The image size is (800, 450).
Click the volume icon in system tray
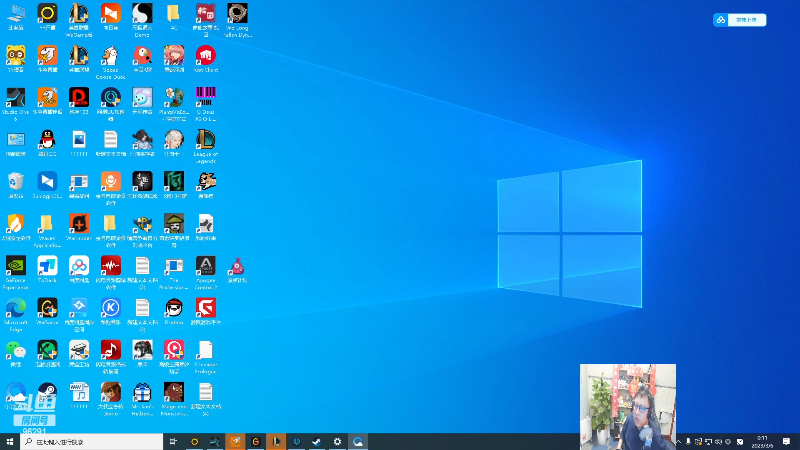click(718, 441)
